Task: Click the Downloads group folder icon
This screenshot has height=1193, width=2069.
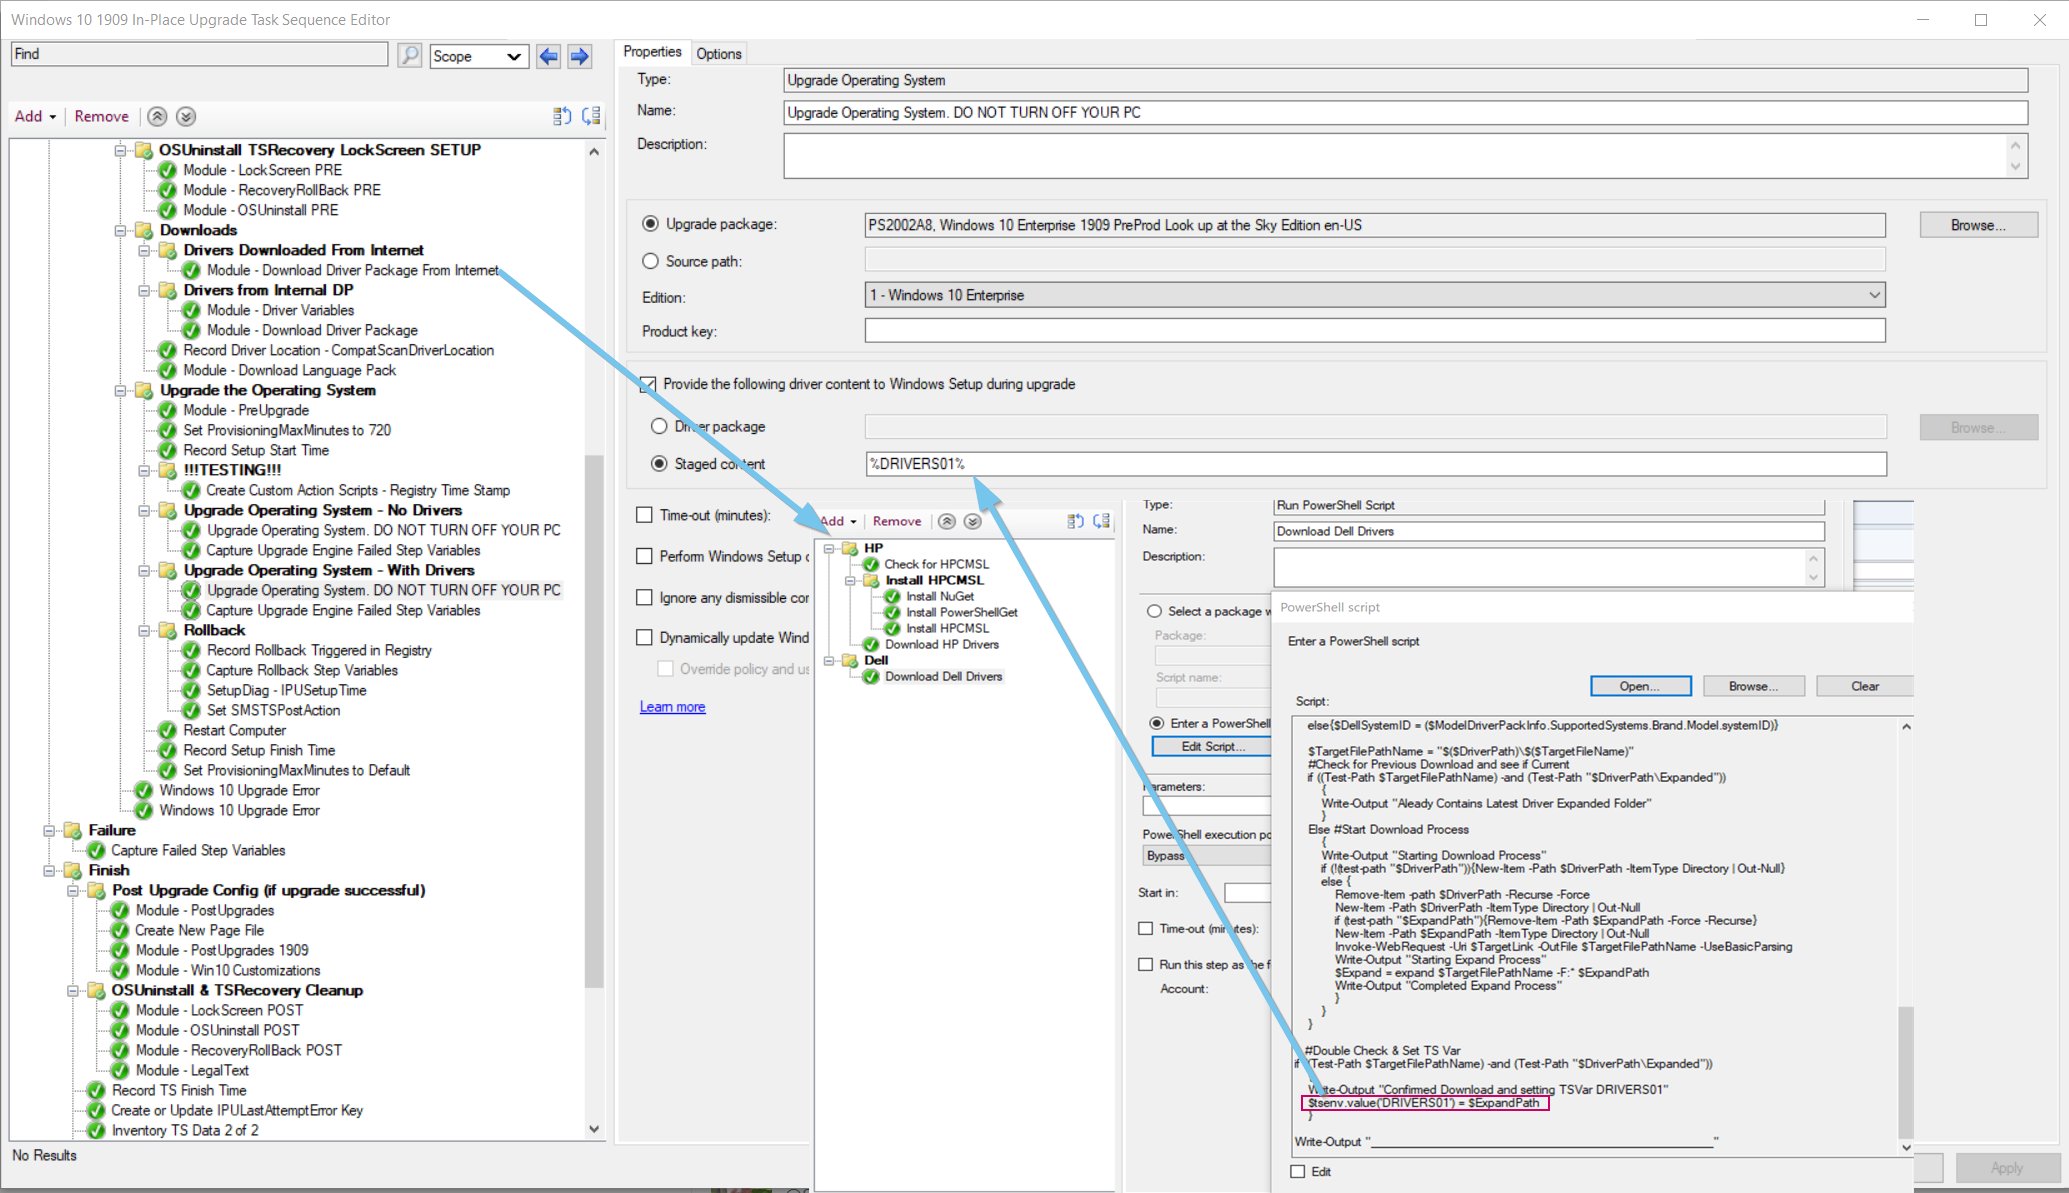Action: click(x=144, y=230)
